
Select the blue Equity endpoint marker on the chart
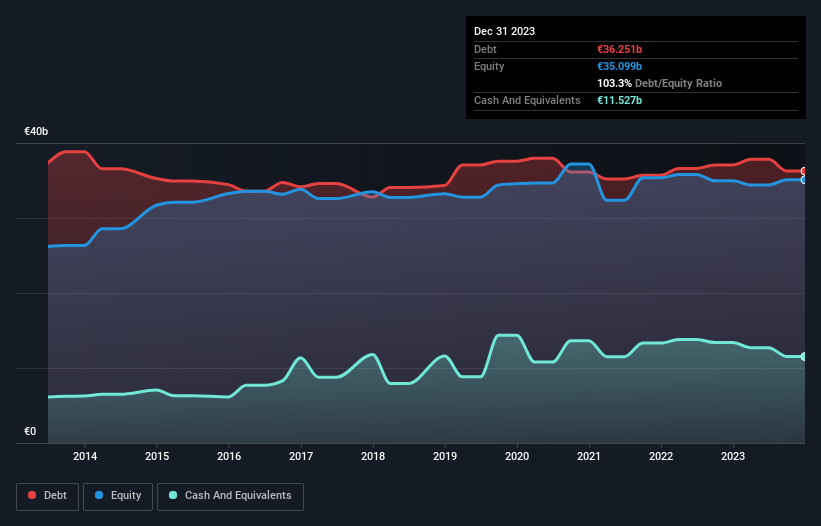[804, 180]
